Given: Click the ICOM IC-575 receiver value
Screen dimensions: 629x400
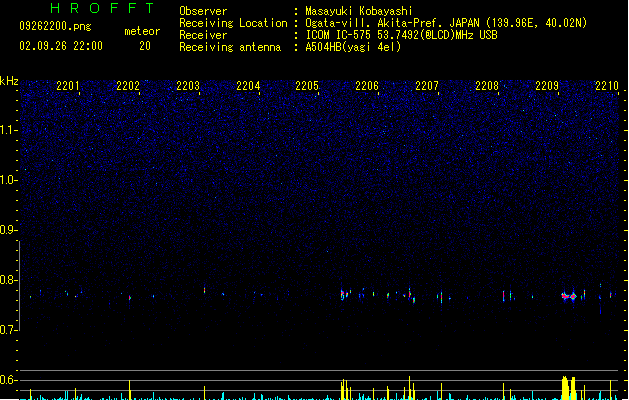Looking at the screenshot, I should click(401, 35).
